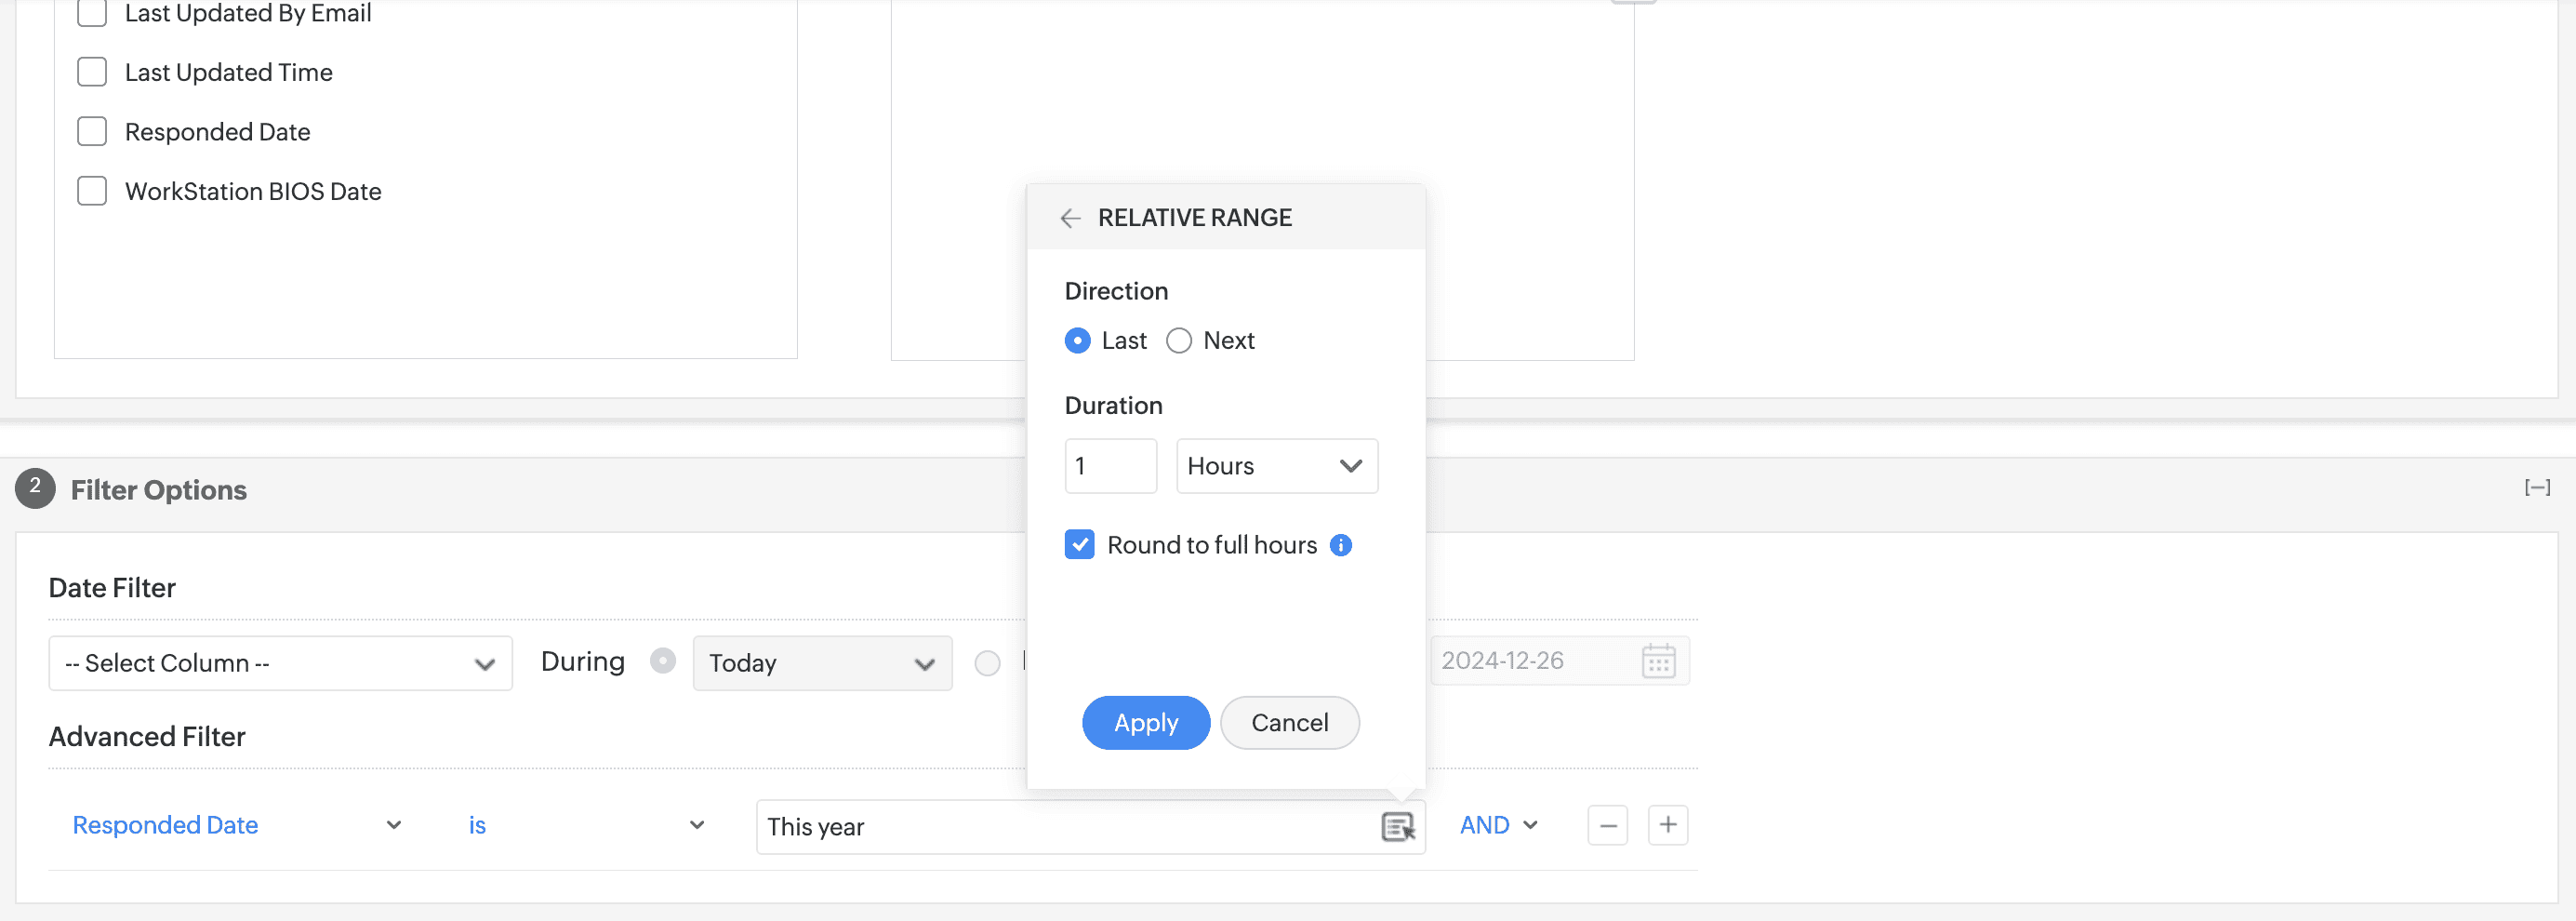The width and height of the screenshot is (2576, 921).
Task: Click the Apply button
Action: click(1145, 723)
